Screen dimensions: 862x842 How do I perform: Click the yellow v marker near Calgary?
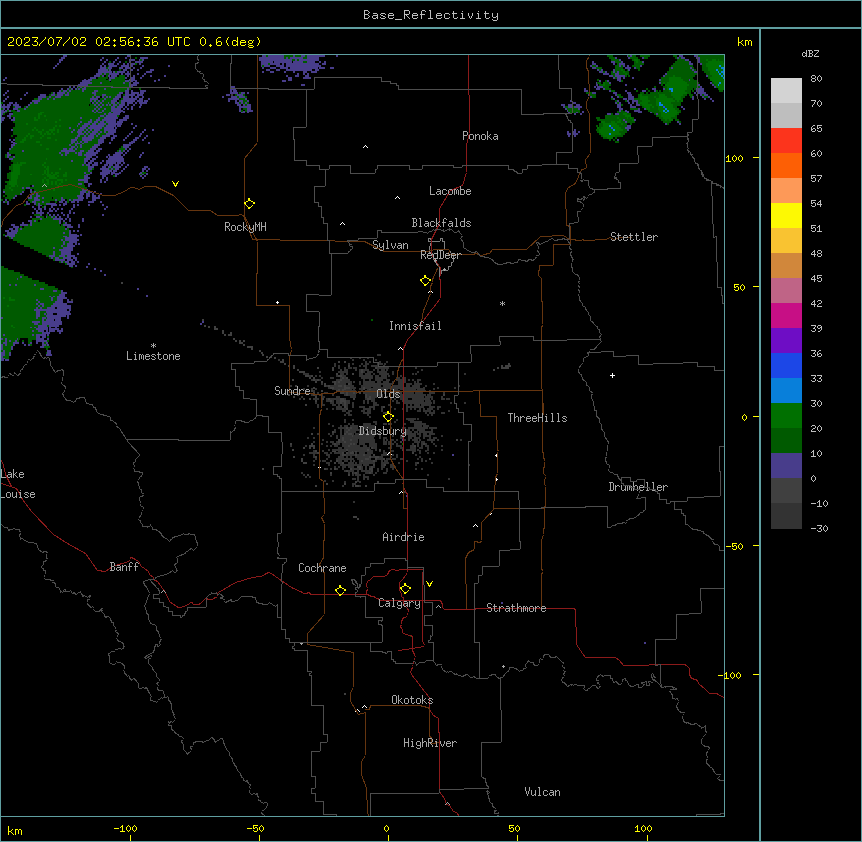point(429,584)
